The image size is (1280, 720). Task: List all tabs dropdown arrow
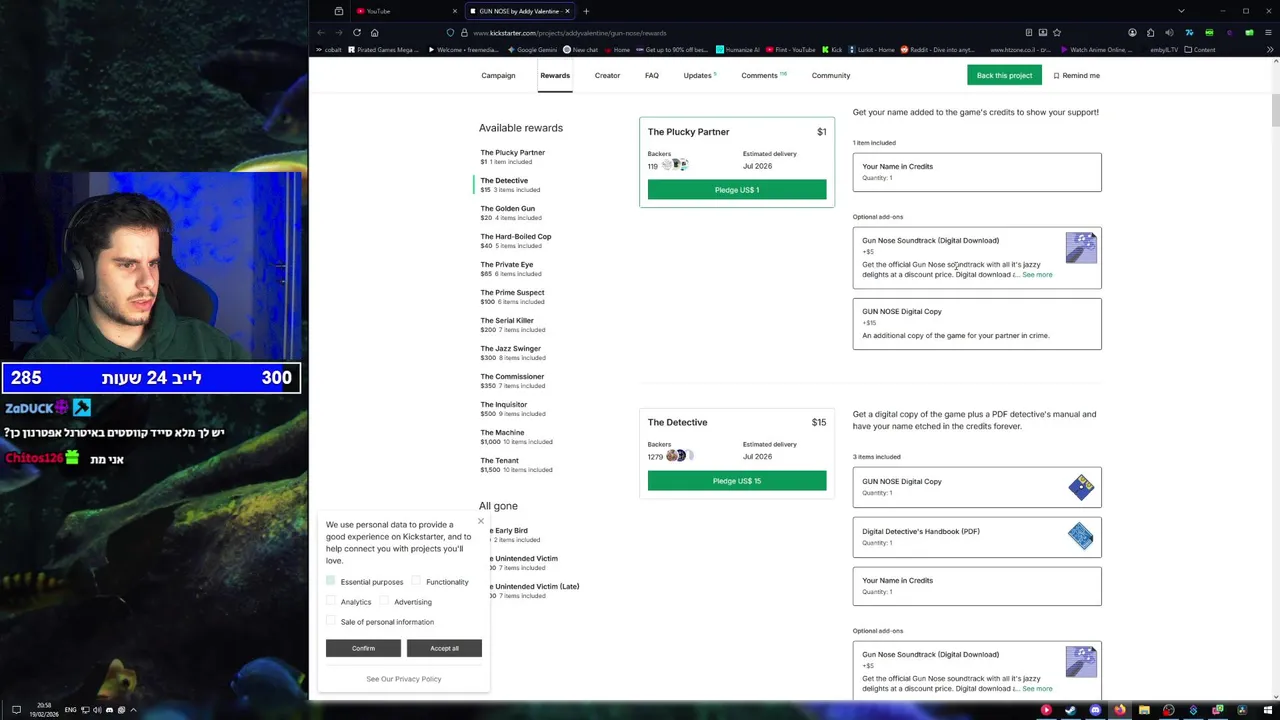coord(1181,11)
